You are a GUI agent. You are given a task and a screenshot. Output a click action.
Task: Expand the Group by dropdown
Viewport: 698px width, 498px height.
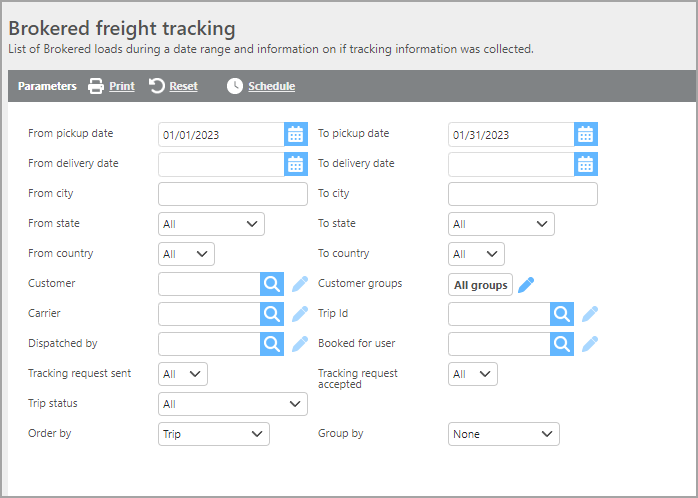click(x=503, y=434)
